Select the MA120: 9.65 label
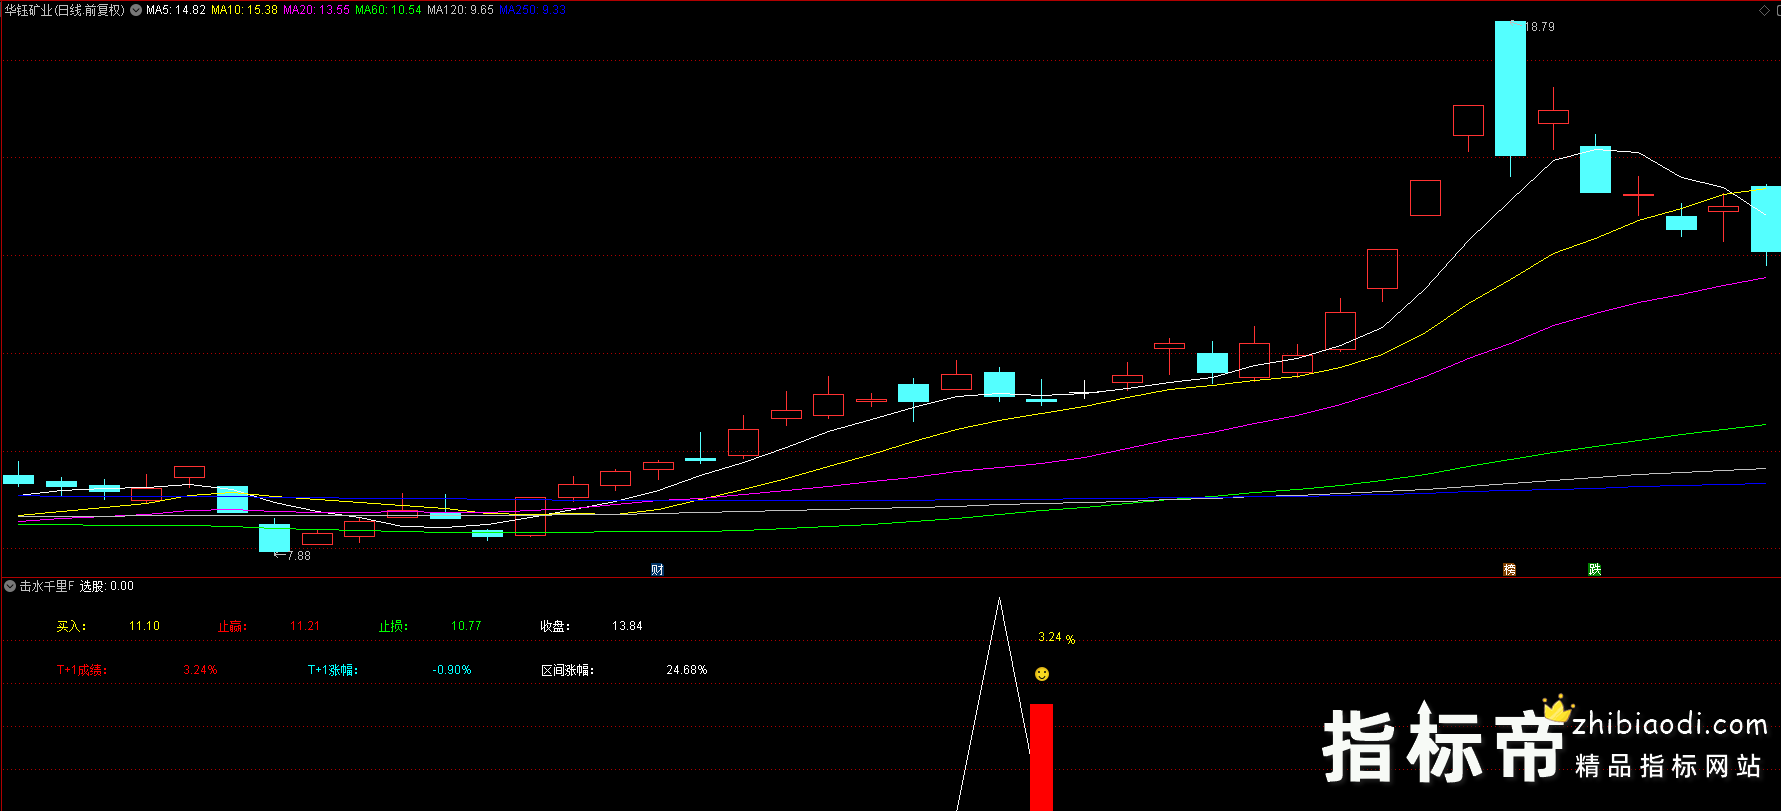 [460, 10]
